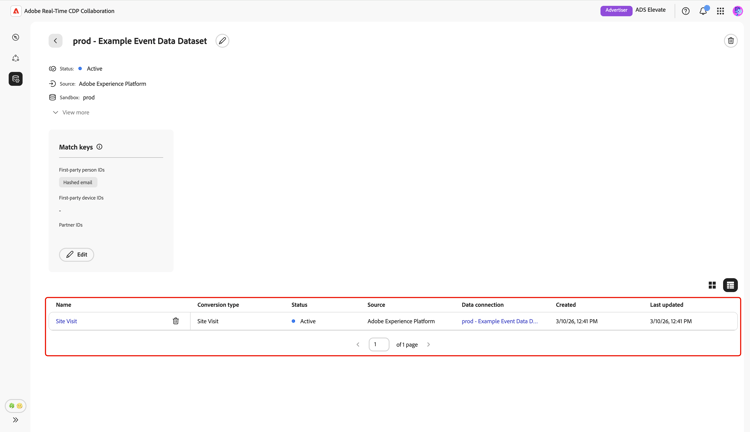Switch to table list view
750x432 pixels.
pyautogui.click(x=730, y=285)
